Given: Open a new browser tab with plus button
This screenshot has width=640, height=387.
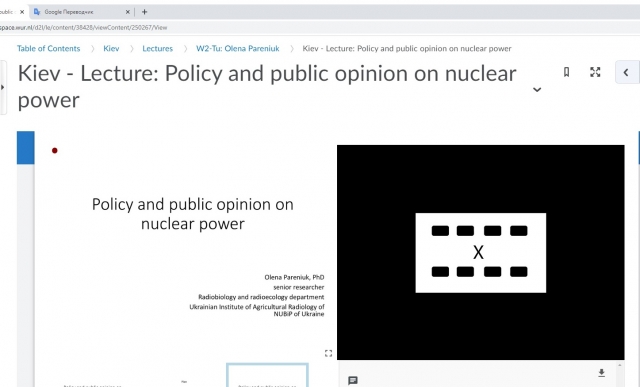Looking at the screenshot, I should point(144,12).
